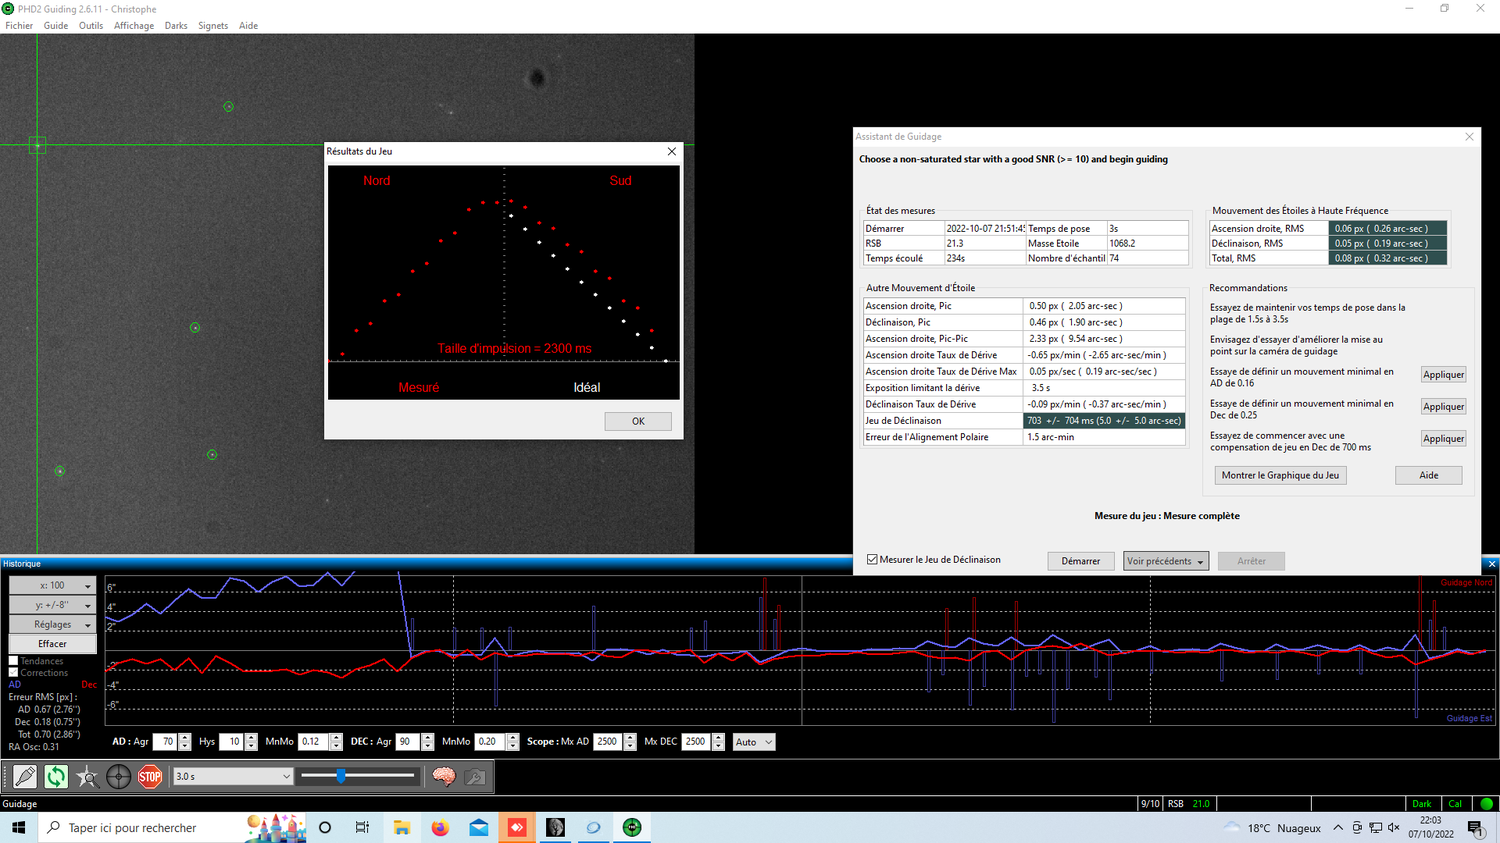The image size is (1500, 843).
Task: Start guiding with the crosshair target icon
Action: (118, 776)
